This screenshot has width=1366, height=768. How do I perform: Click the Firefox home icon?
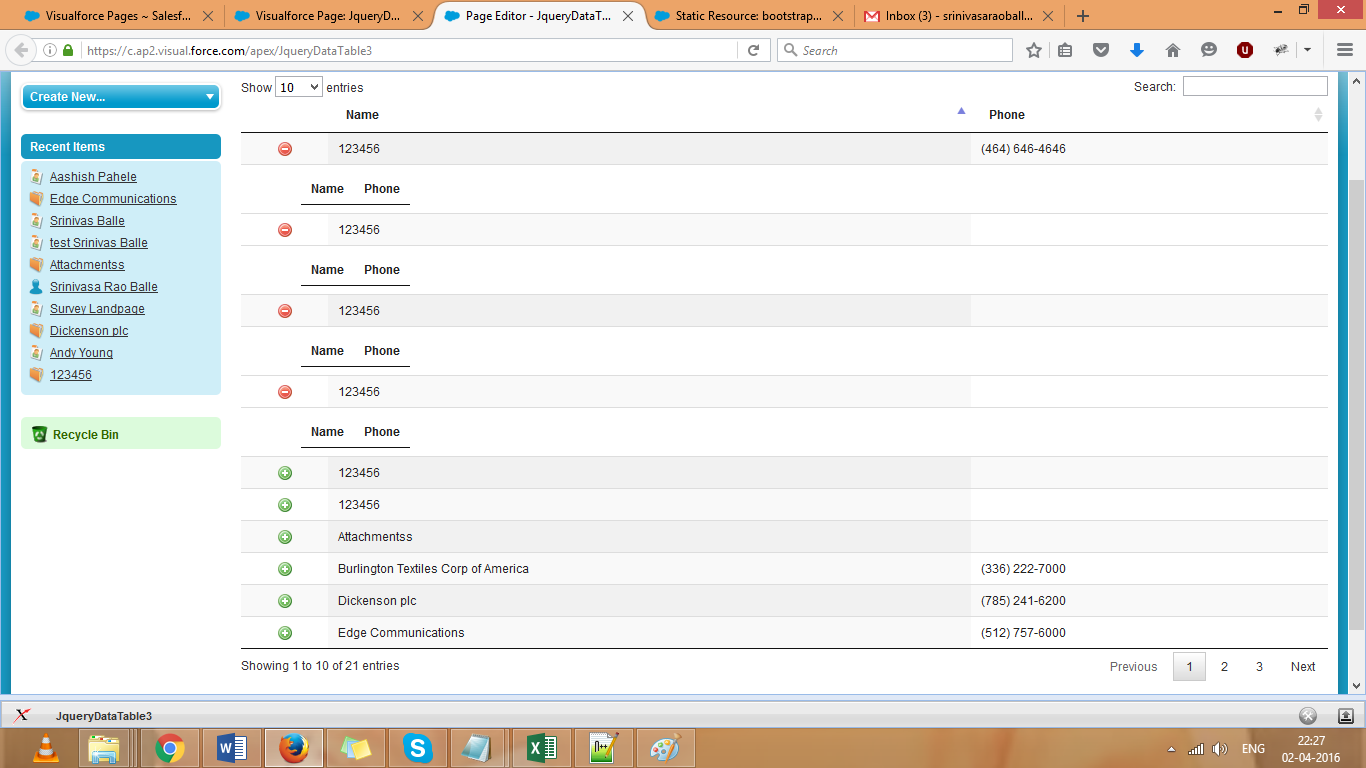coord(1172,49)
